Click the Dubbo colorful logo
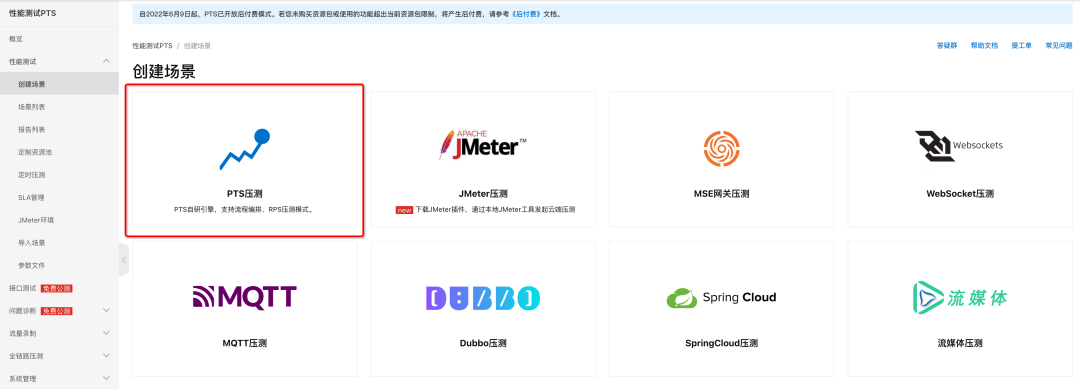The width and height of the screenshot is (1080, 389). click(x=483, y=297)
